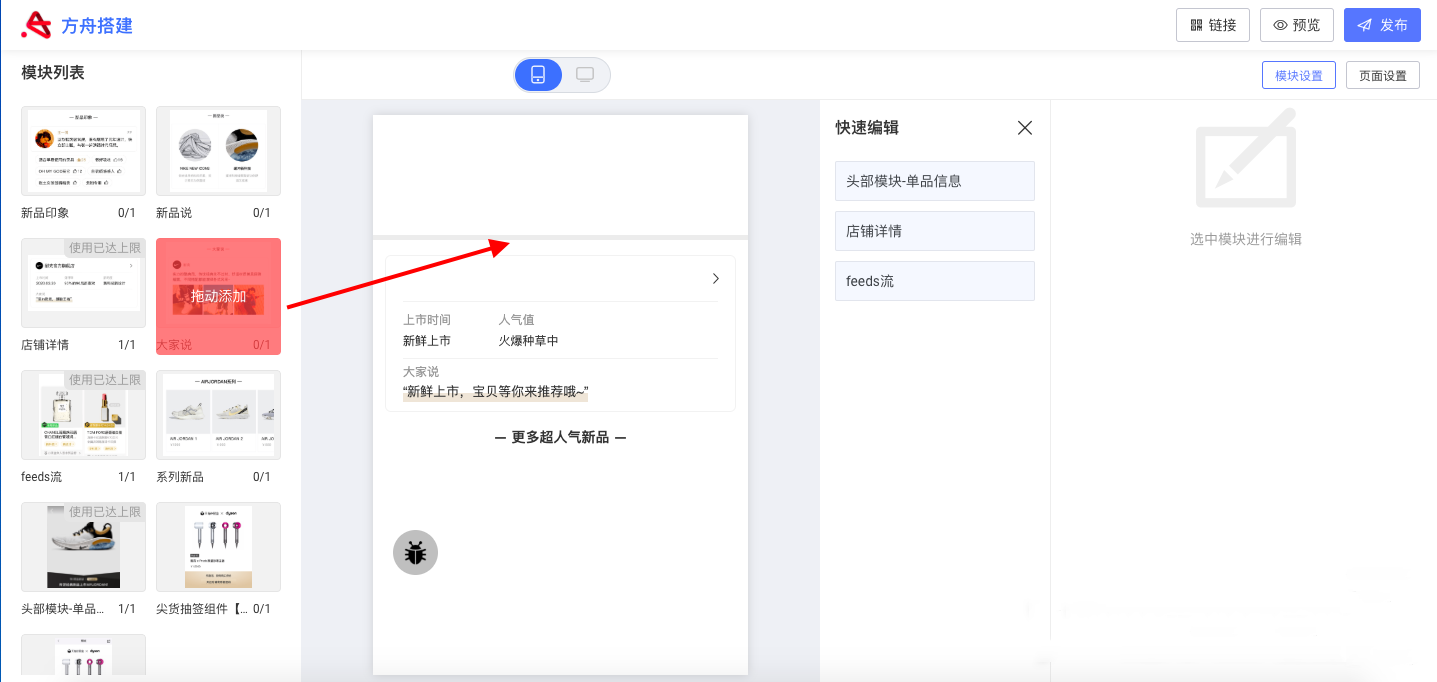Image resolution: width=1437 pixels, height=682 pixels.
Task: Switch to the 页面设置 tab
Action: [x=1382, y=74]
